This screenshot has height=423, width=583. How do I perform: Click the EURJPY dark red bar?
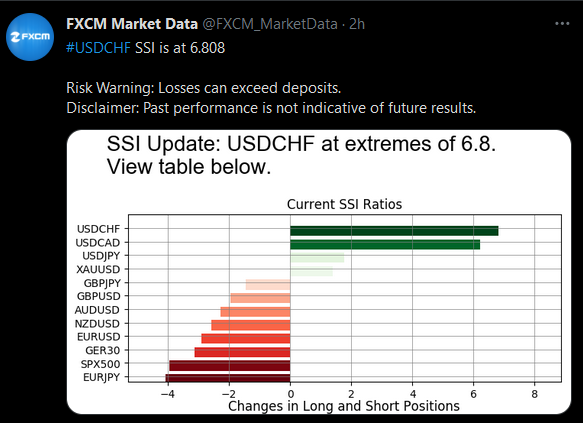click(228, 378)
